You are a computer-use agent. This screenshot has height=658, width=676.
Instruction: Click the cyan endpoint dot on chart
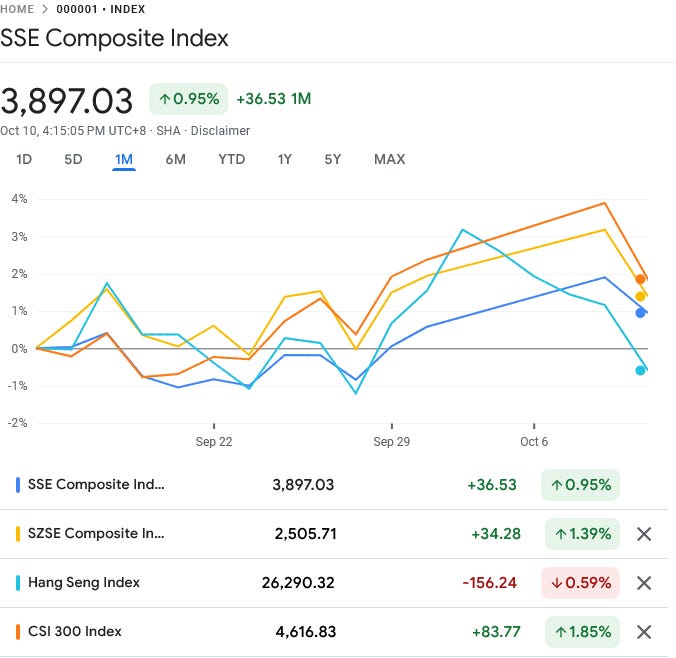coord(640,370)
